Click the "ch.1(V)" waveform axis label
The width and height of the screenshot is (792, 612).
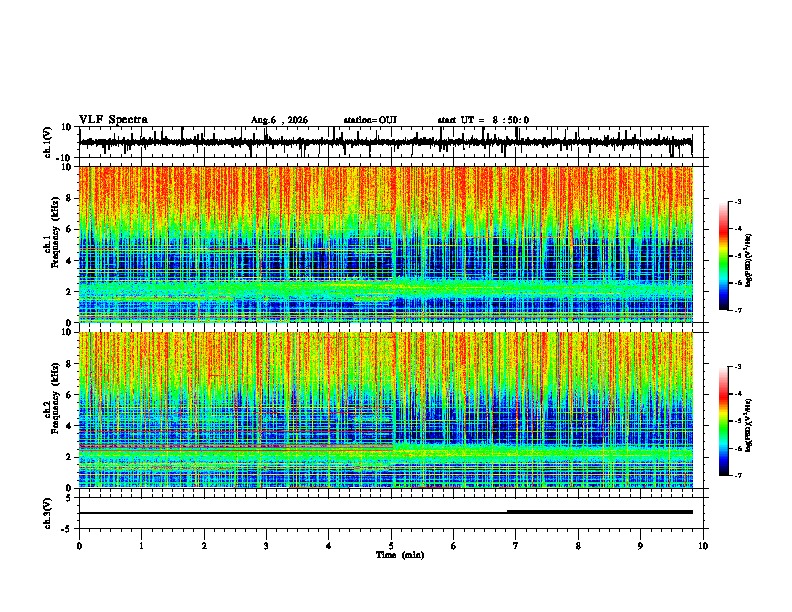coord(48,142)
